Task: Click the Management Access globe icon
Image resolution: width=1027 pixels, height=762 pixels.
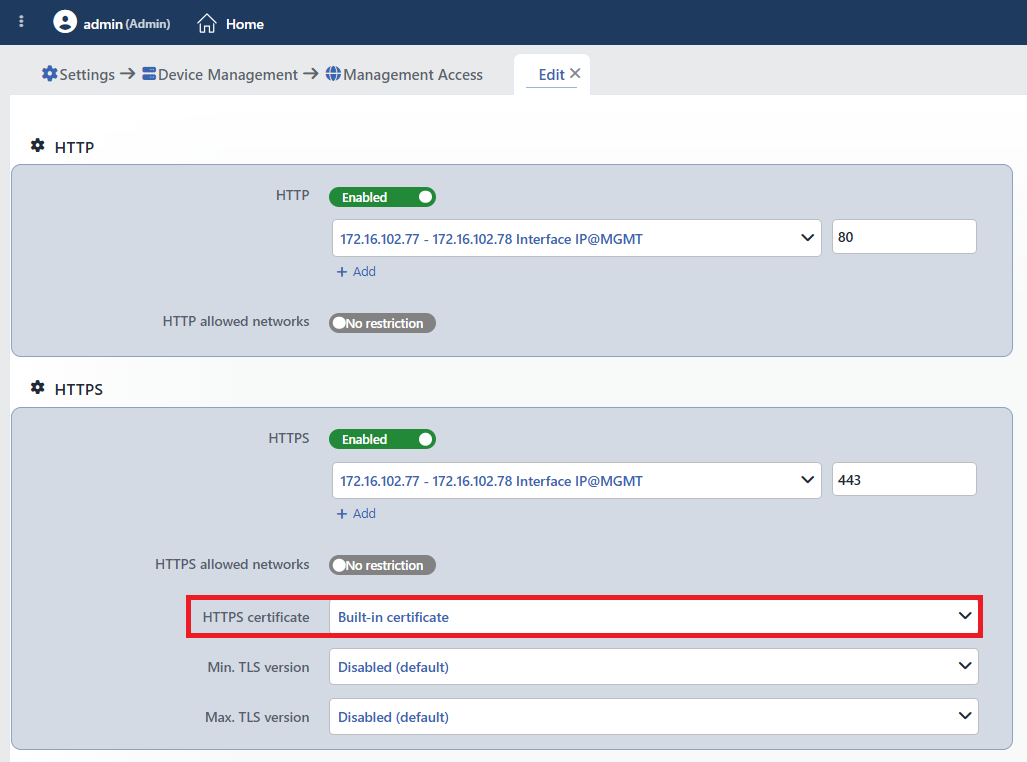Action: (333, 74)
